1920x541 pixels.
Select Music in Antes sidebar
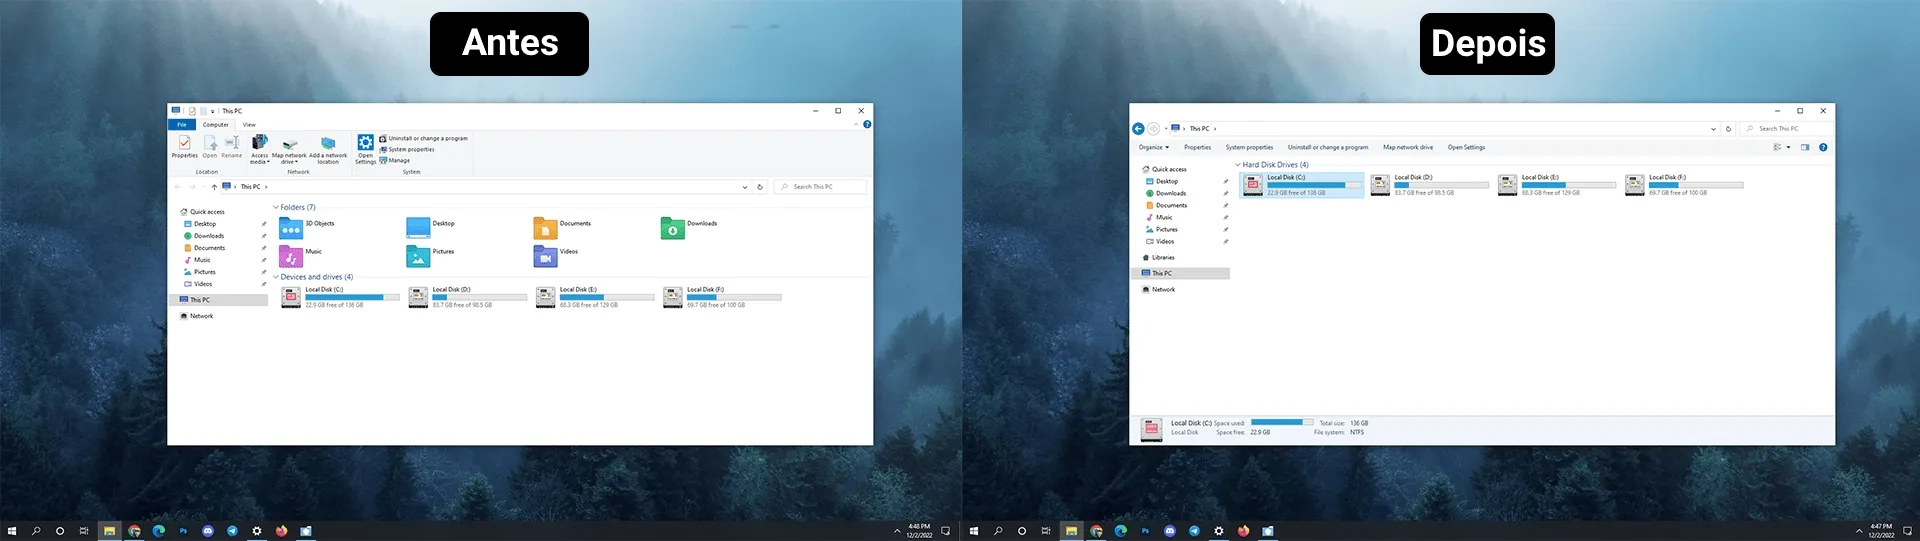click(197, 260)
